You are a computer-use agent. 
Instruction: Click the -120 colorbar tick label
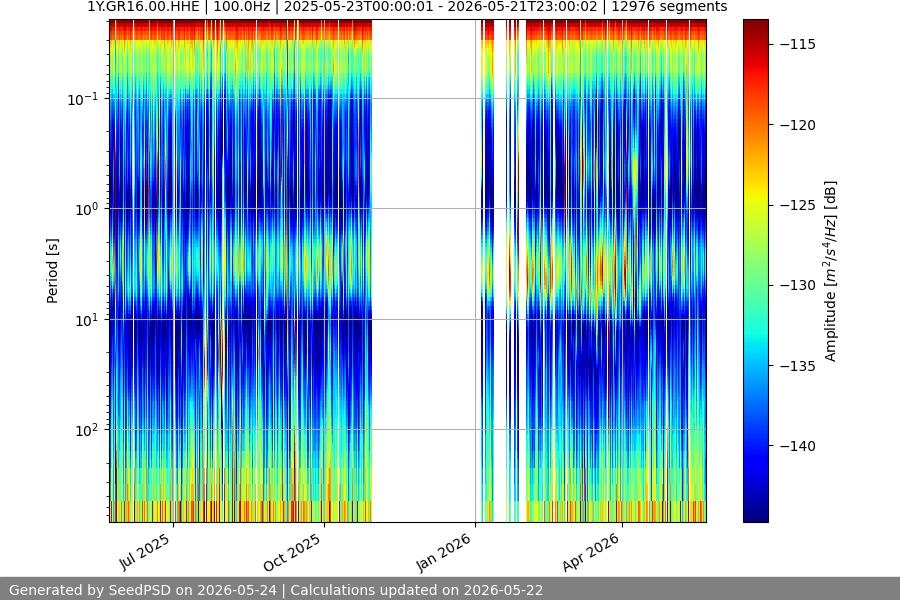point(797,125)
